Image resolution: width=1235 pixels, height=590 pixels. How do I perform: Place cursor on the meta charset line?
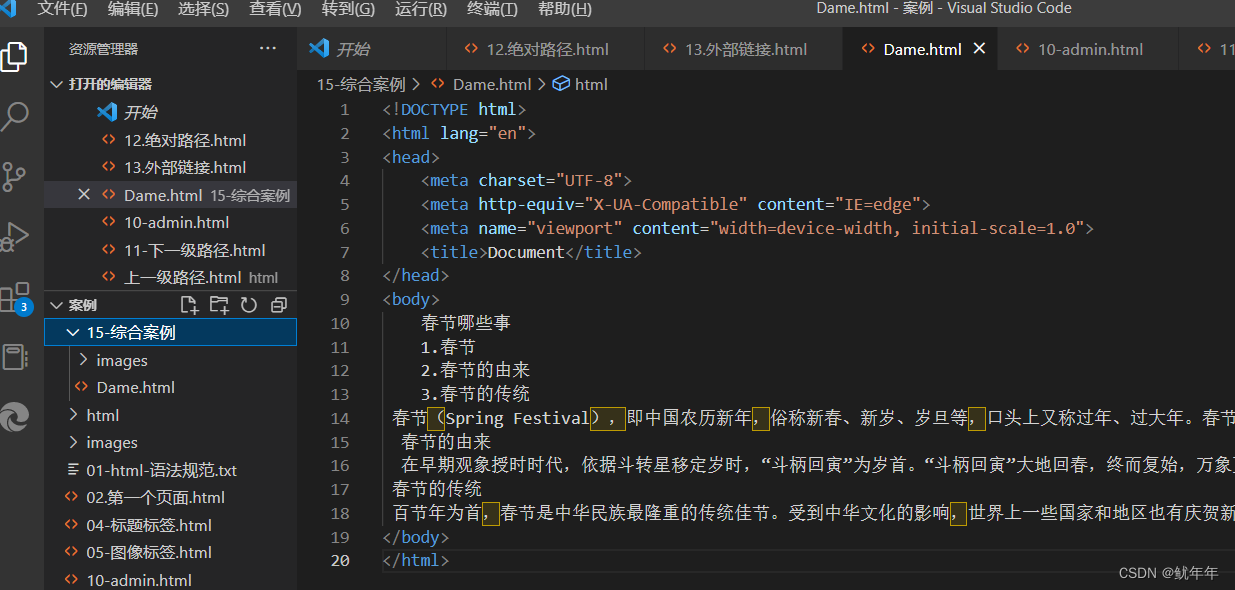(527, 181)
